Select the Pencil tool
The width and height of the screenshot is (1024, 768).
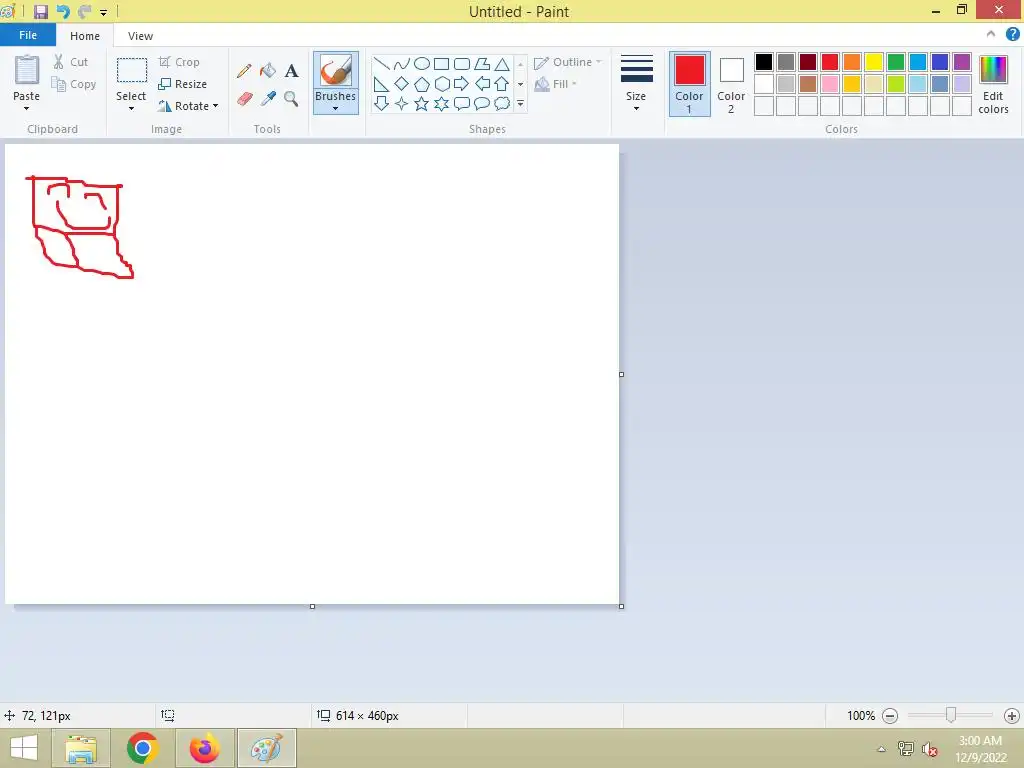(244, 71)
